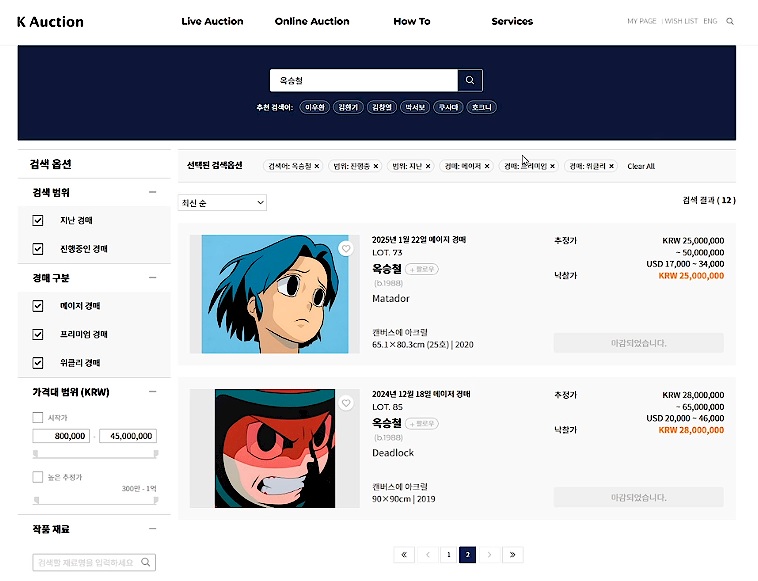Click 시작가 slider left handle
This screenshot has height=581, width=758.
coord(35,453)
